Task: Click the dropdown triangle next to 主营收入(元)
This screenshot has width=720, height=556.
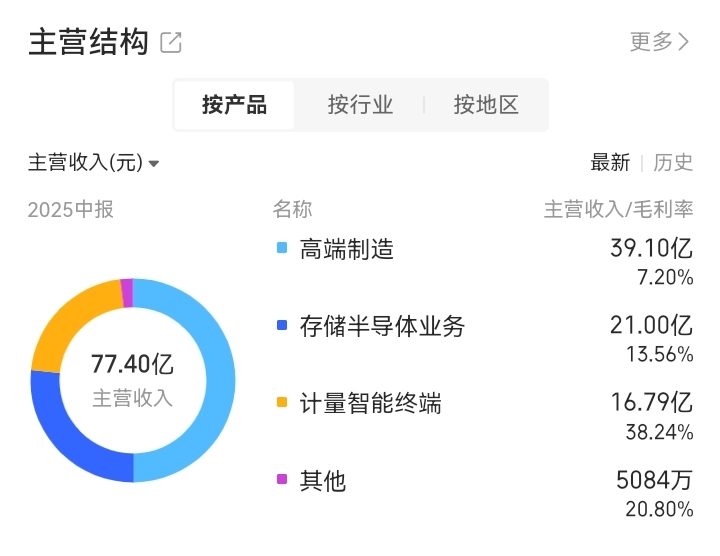Action: 154,163
